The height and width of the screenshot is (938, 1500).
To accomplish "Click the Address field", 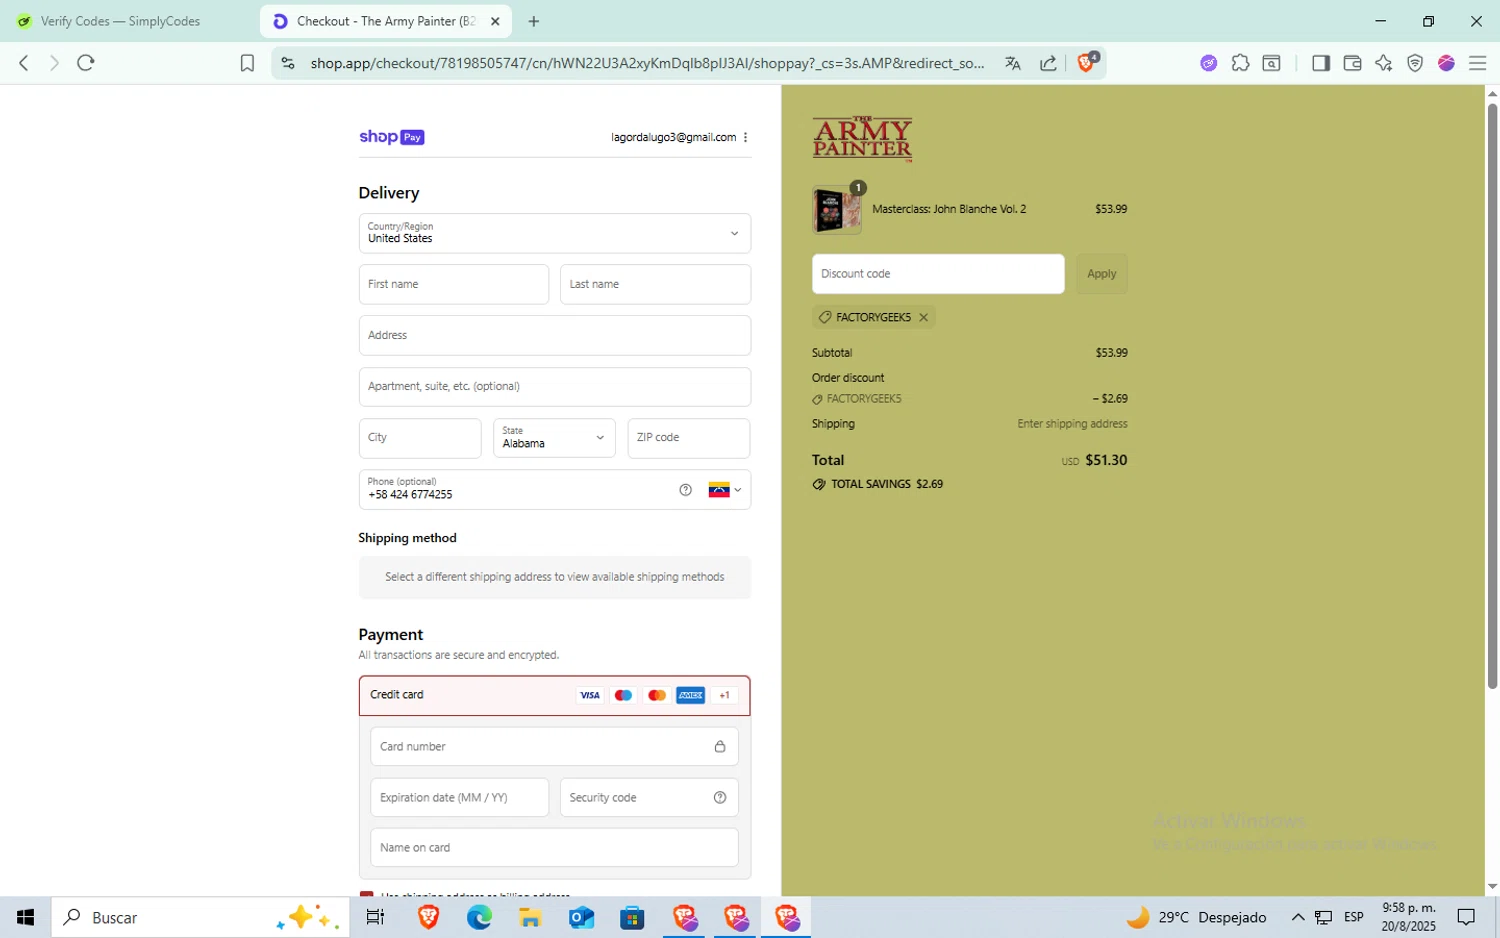I will pos(555,335).
